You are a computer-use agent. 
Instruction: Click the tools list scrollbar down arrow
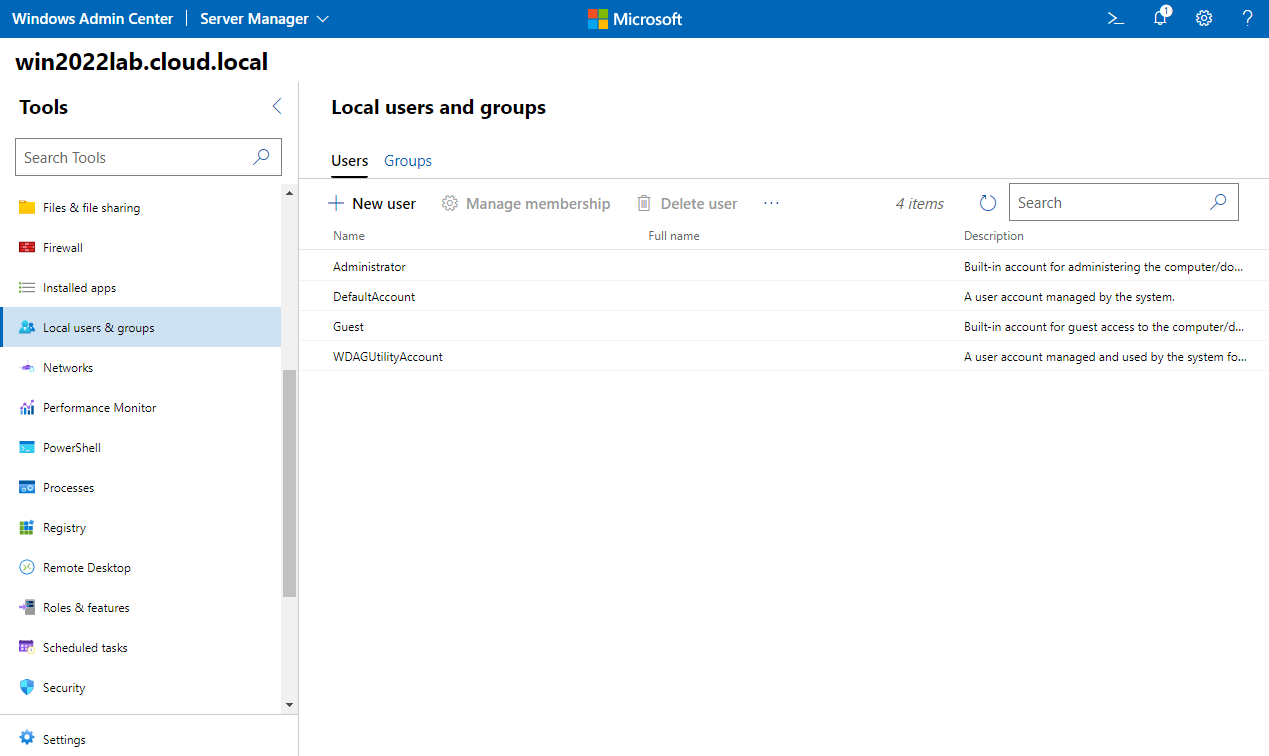(x=290, y=705)
